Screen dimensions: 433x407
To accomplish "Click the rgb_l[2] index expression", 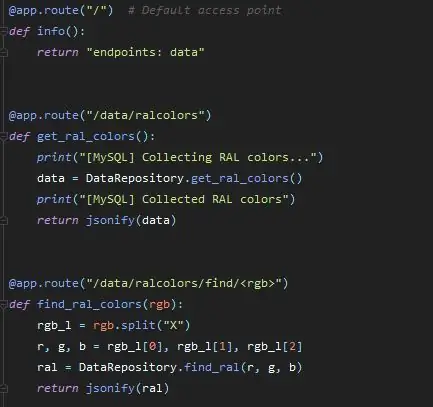I will [275, 347].
